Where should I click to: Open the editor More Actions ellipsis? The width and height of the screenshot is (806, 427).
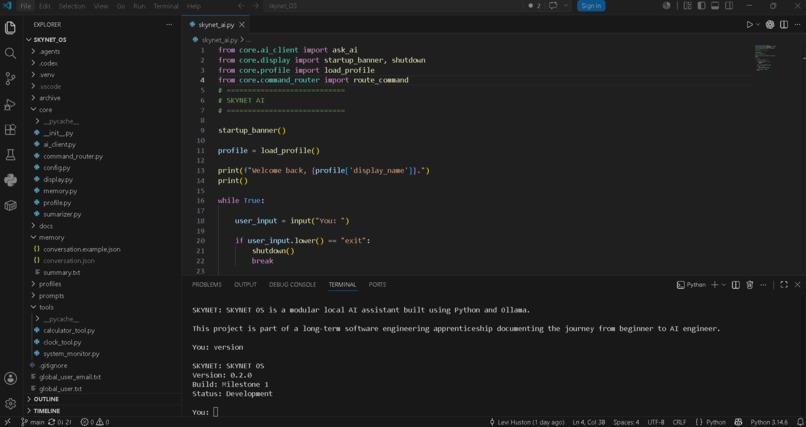click(797, 25)
